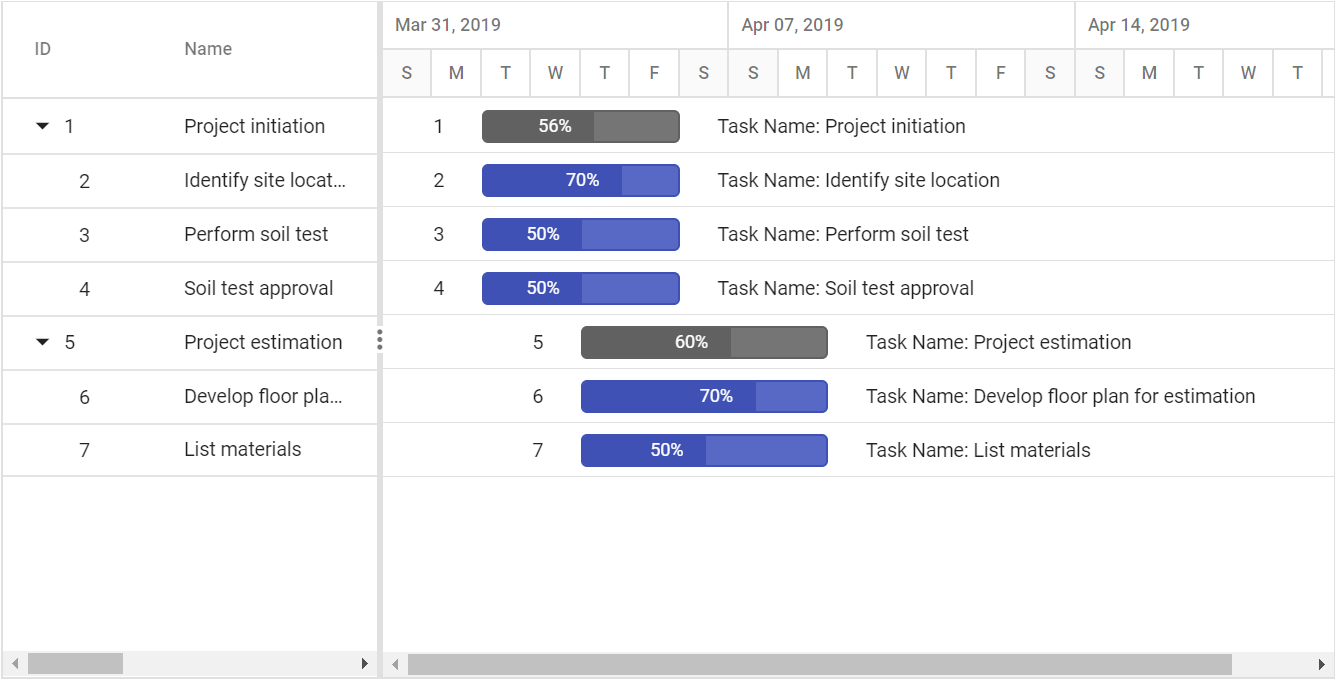
Task: Select the List materials 50% taskbar
Action: coord(704,450)
